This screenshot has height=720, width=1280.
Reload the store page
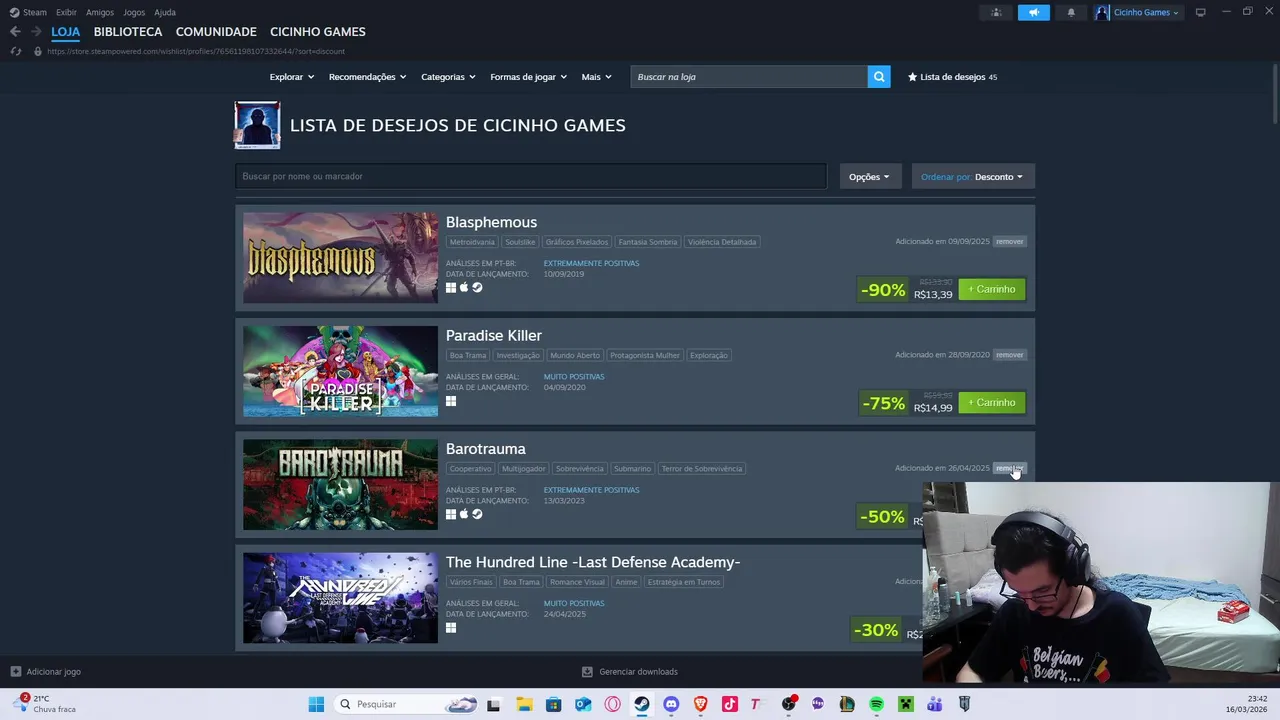coord(15,51)
